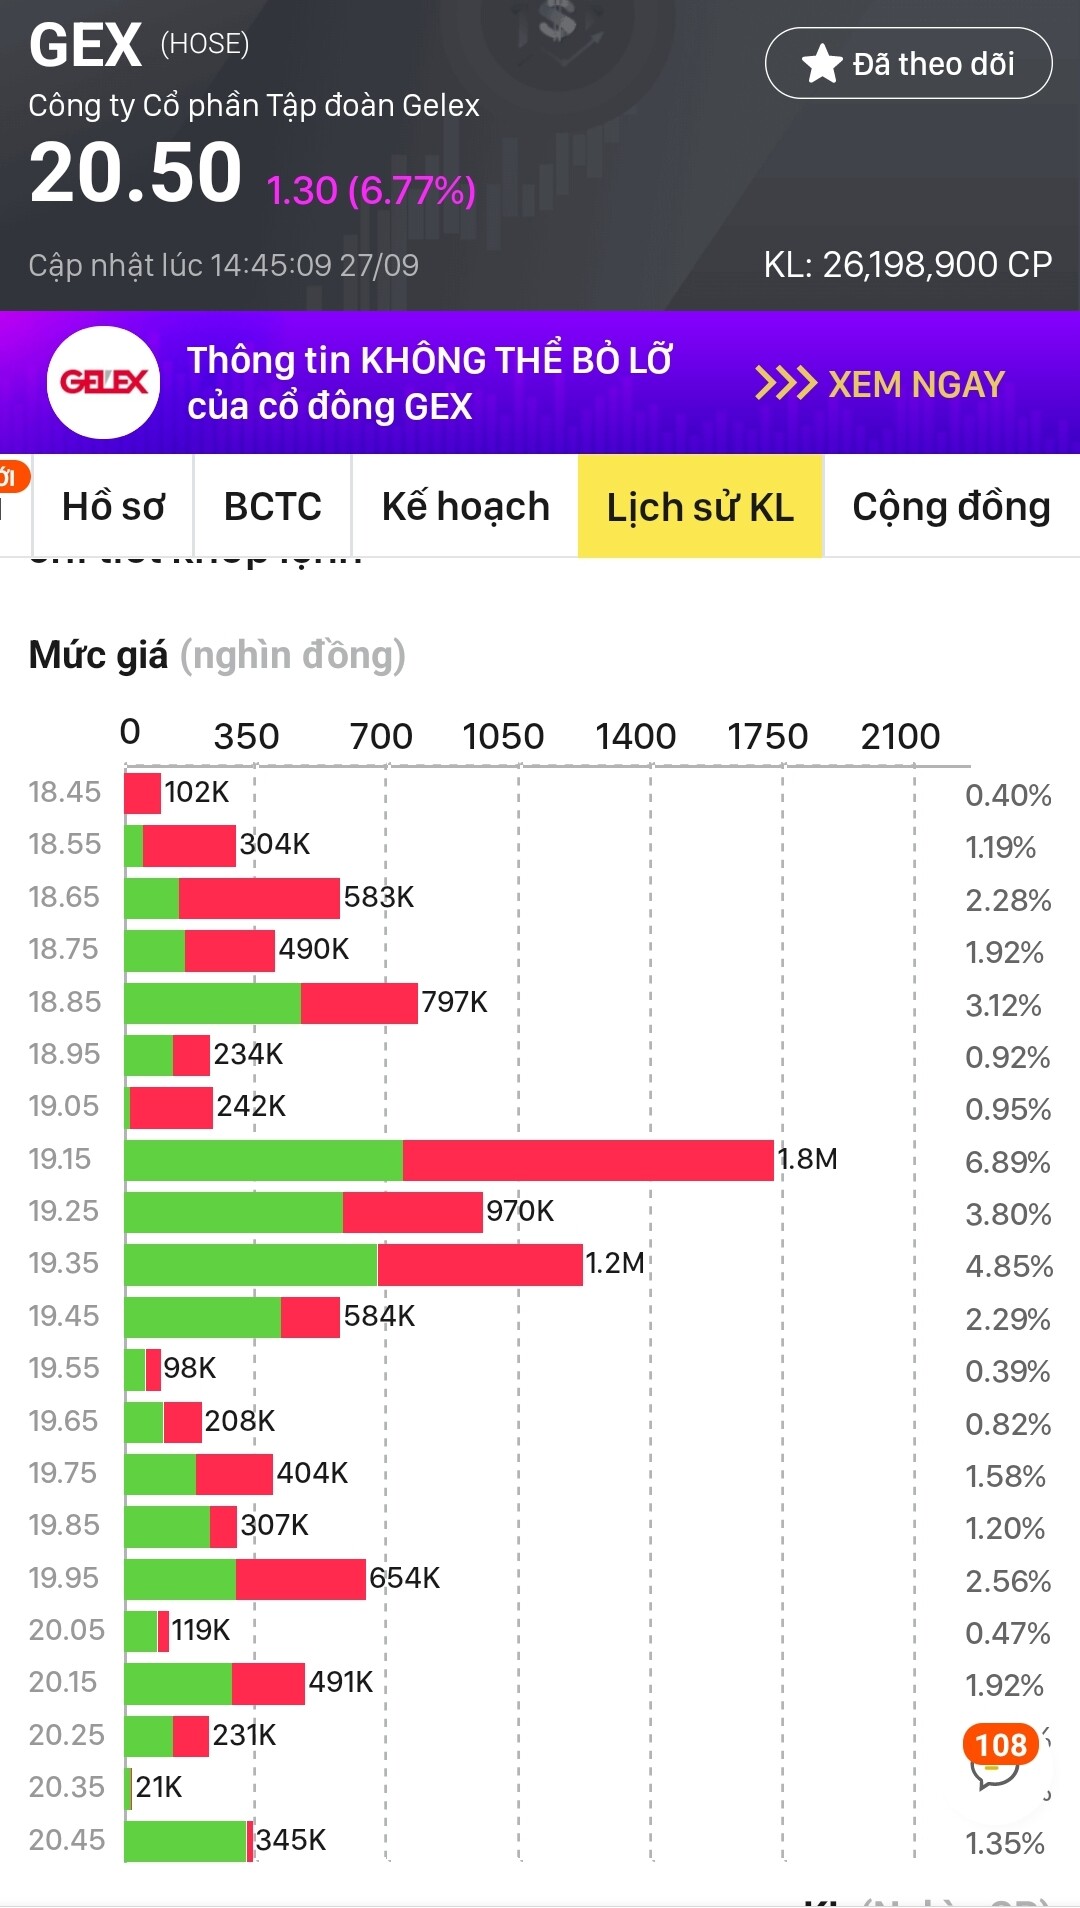The image size is (1080, 1908).
Task: Tap the 20.50 current price
Action: (x=136, y=174)
